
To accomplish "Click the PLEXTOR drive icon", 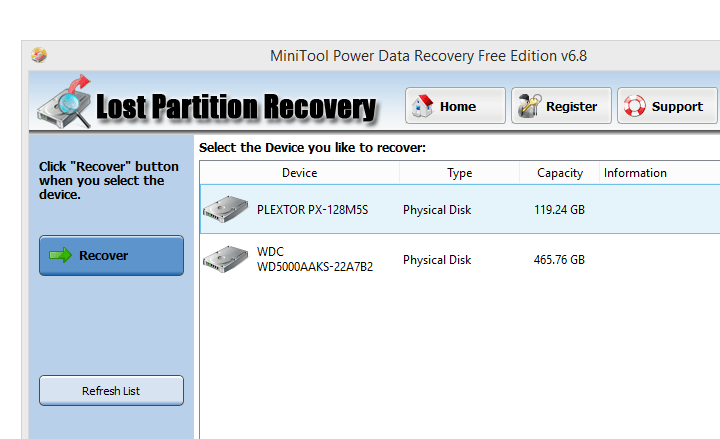I will [225, 210].
